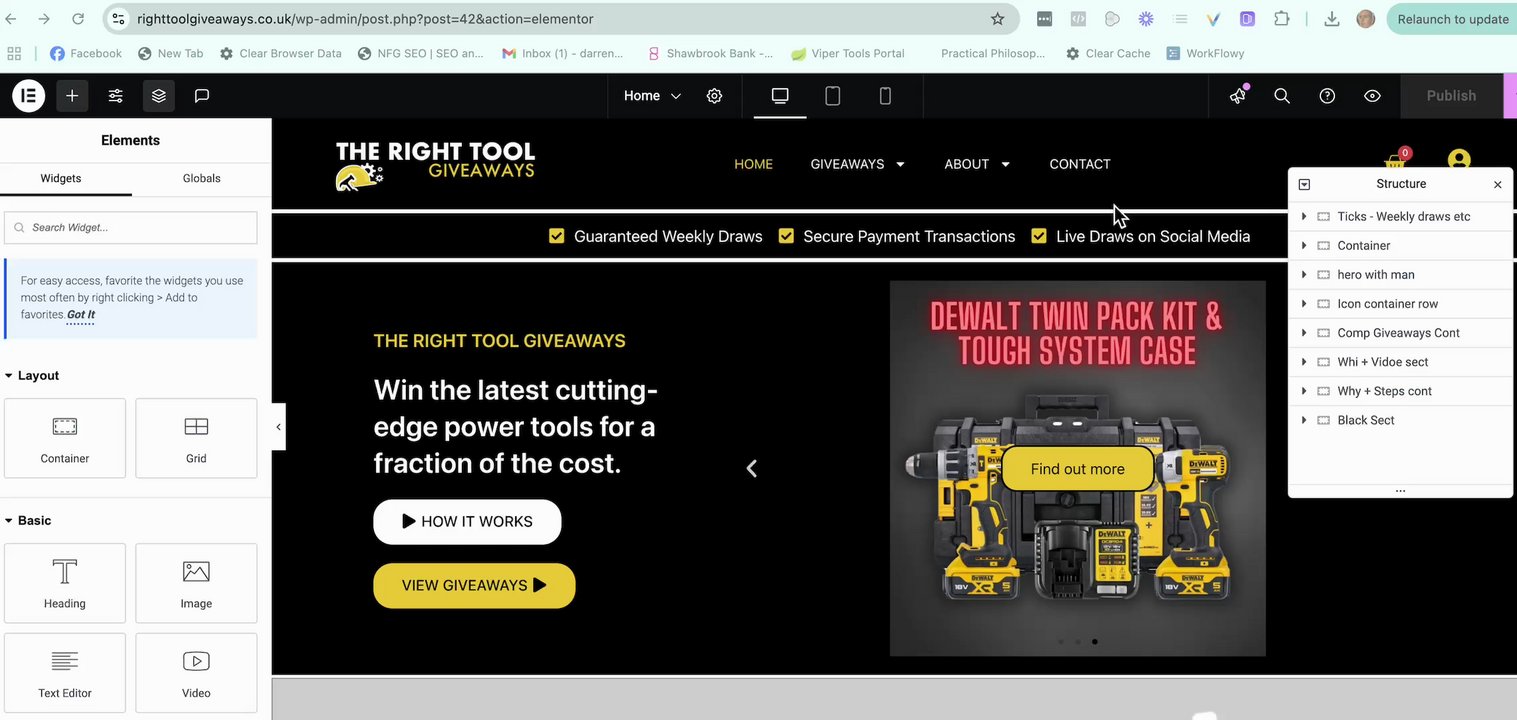This screenshot has width=1517, height=720.
Task: Click the user account icon on site header
Action: point(1459,160)
